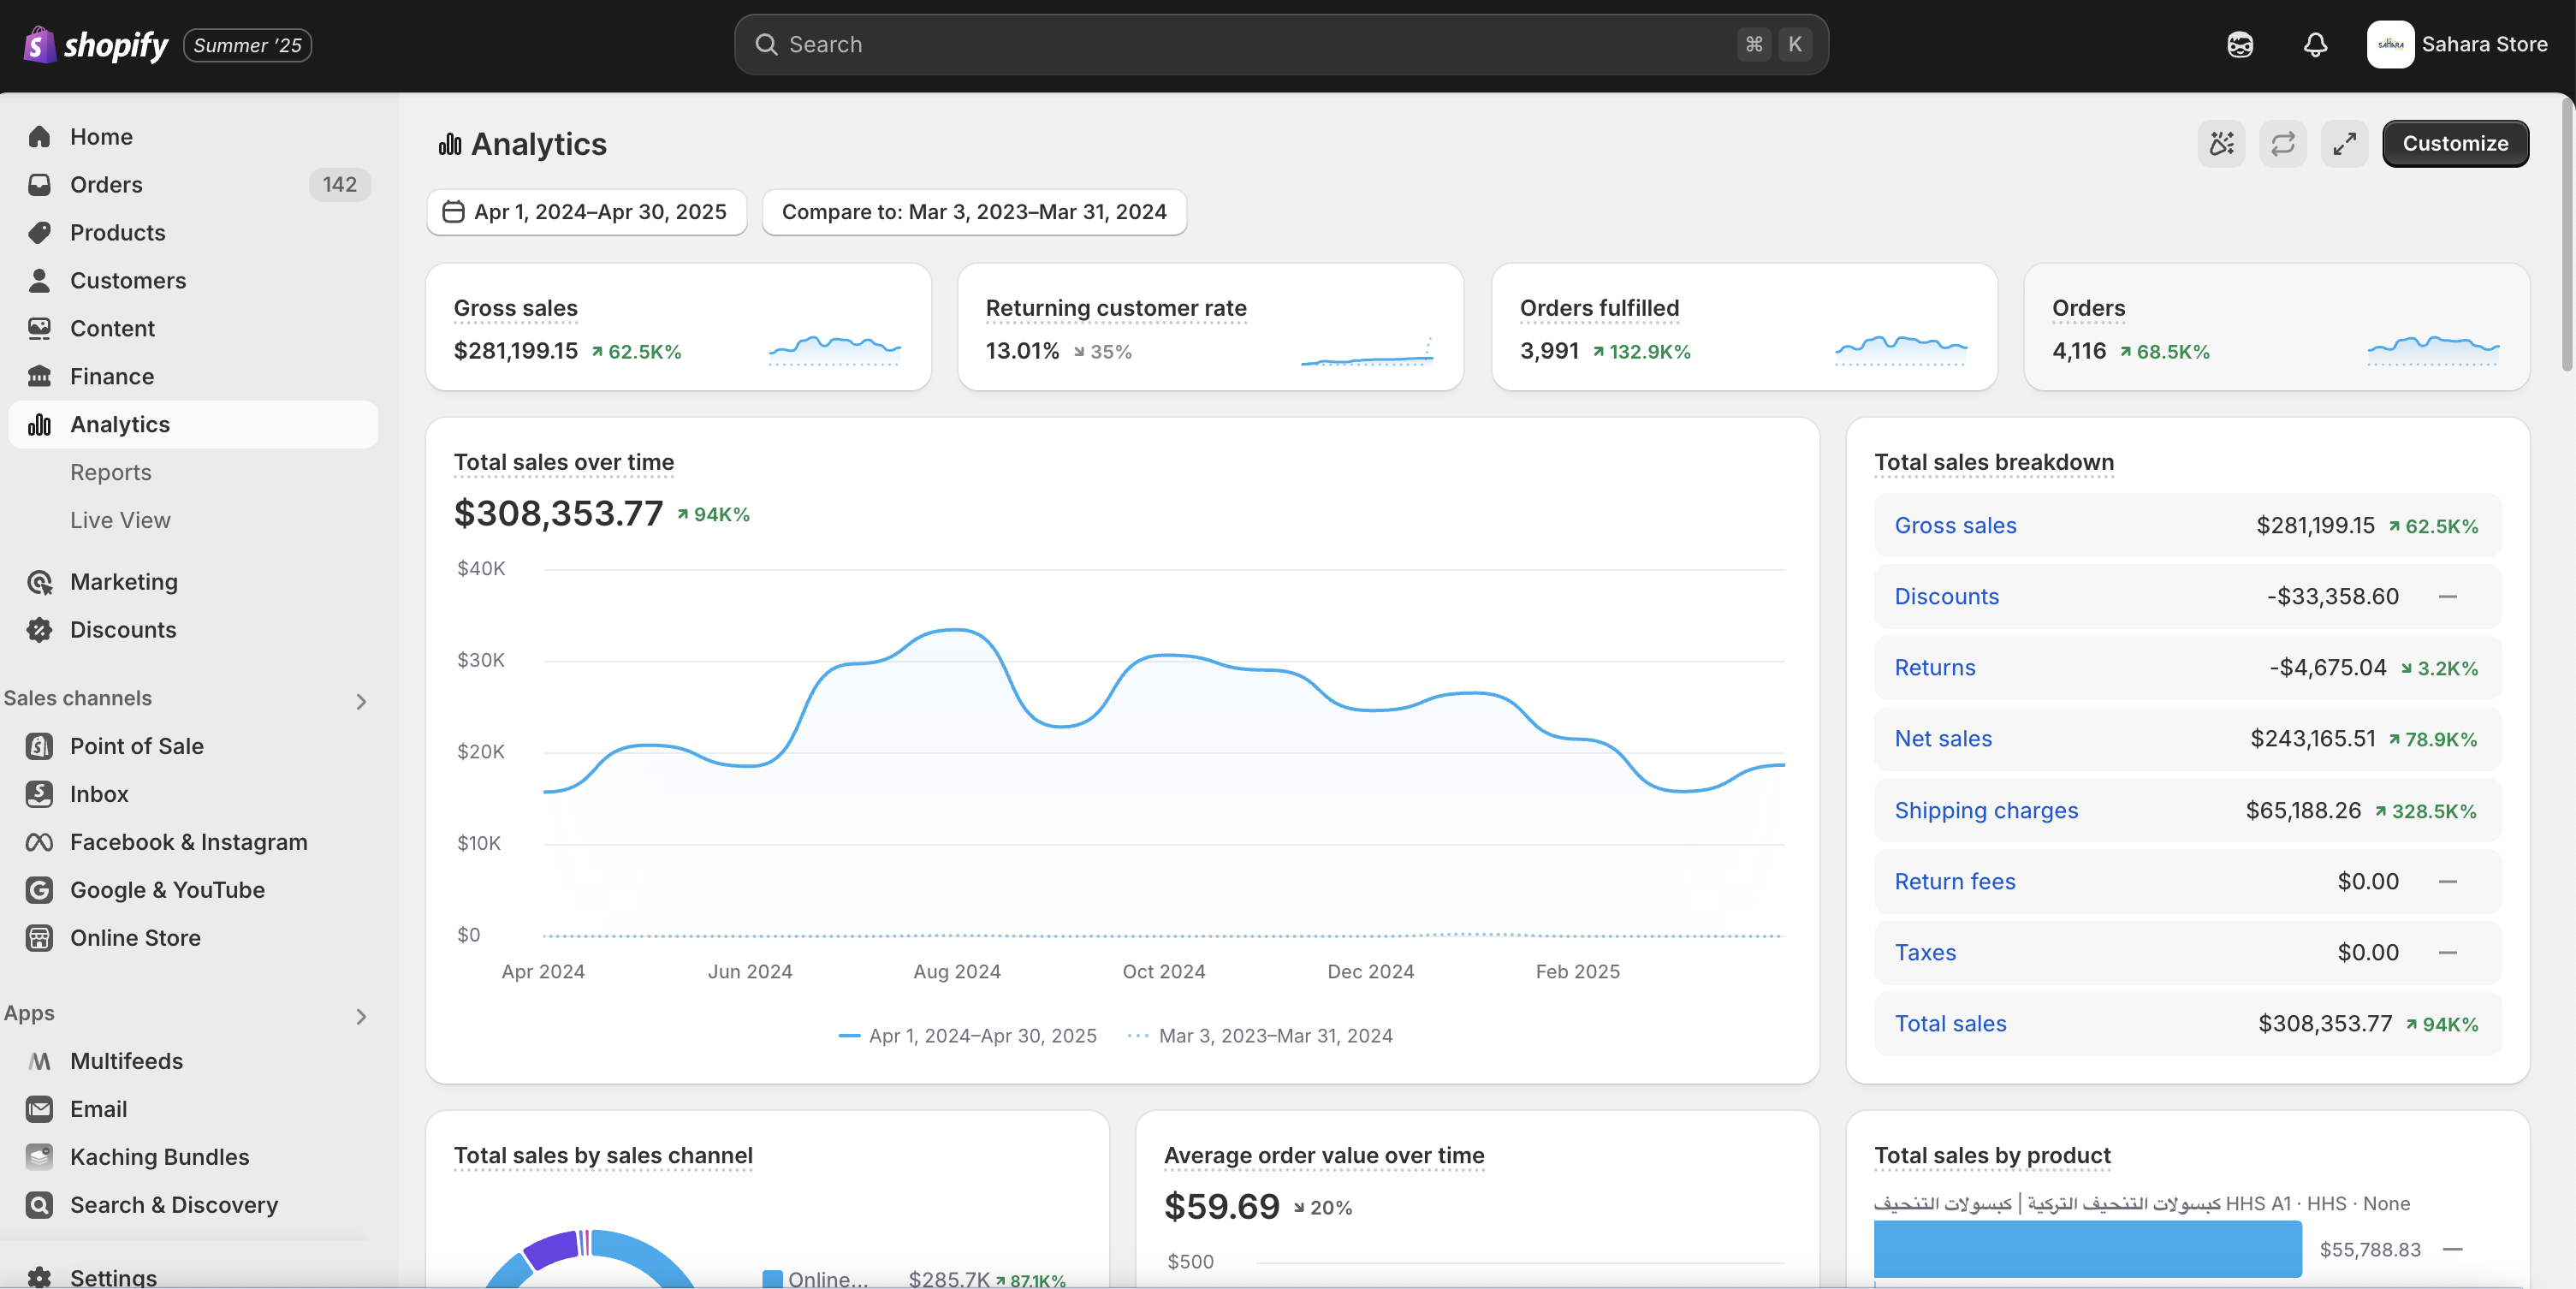Open the Sahara Store account menu

coord(2456,45)
